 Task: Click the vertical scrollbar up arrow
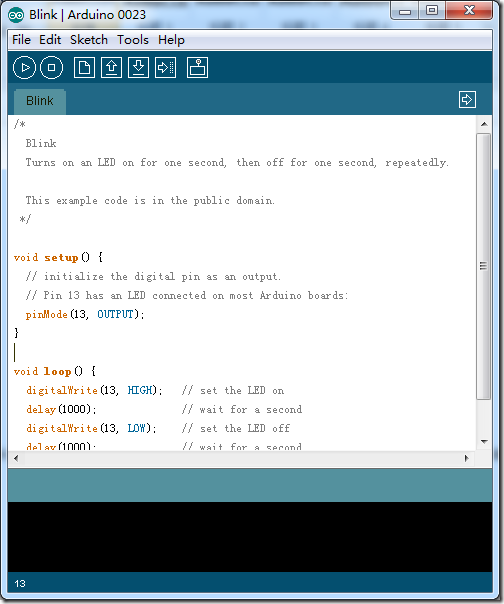click(484, 124)
